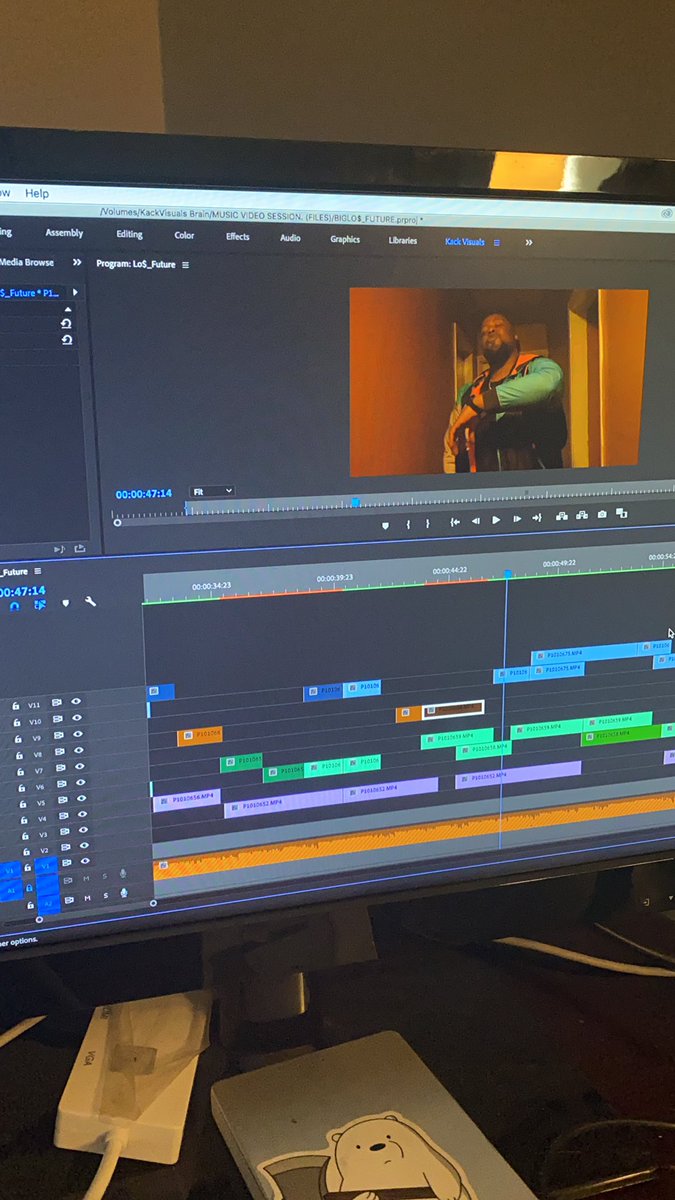Select the outlined clip on track V10
This screenshot has height=1200, width=675.
pos(453,709)
